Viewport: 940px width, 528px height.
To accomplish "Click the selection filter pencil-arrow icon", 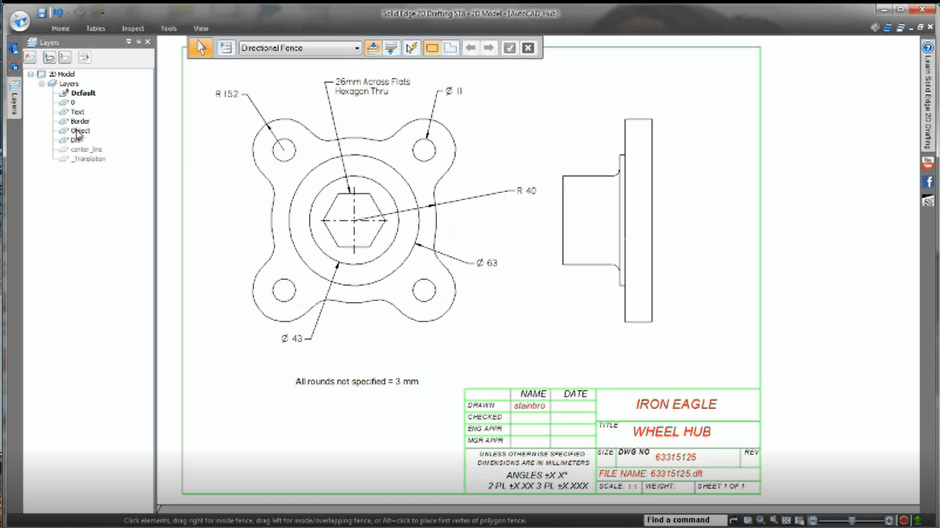I will (411, 48).
